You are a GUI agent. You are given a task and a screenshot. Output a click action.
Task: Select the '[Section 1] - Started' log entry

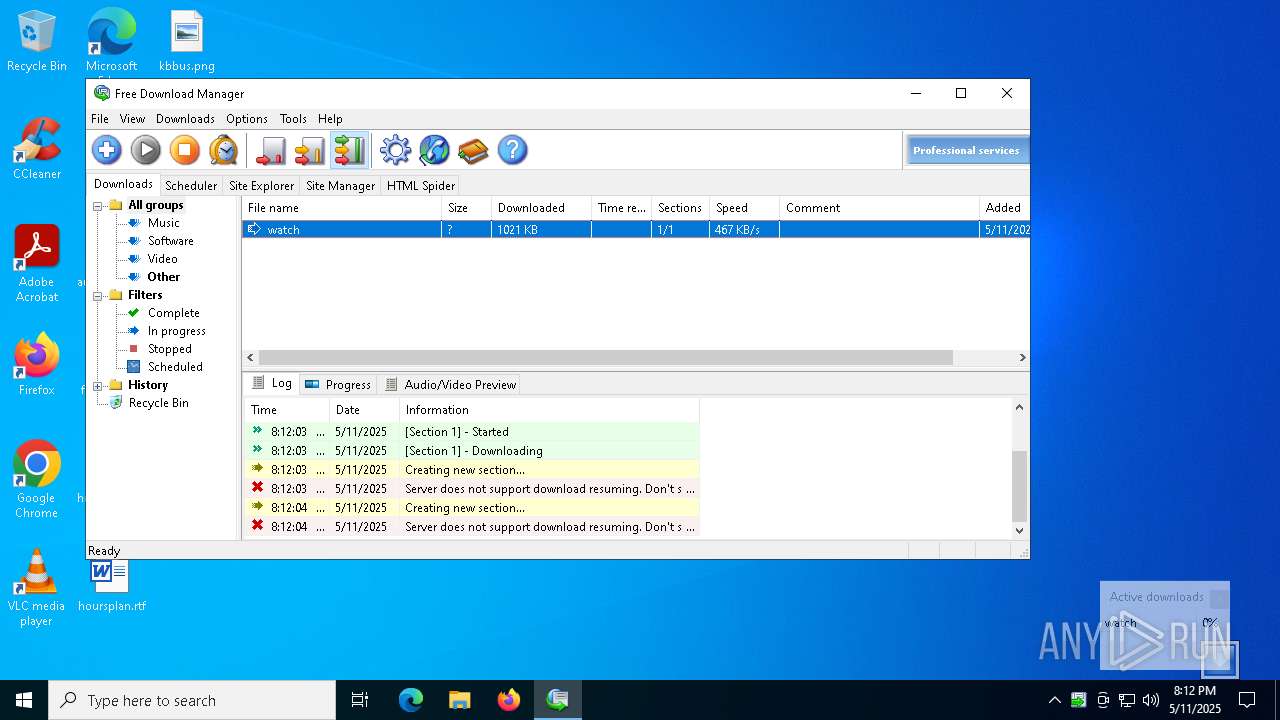pyautogui.click(x=471, y=432)
